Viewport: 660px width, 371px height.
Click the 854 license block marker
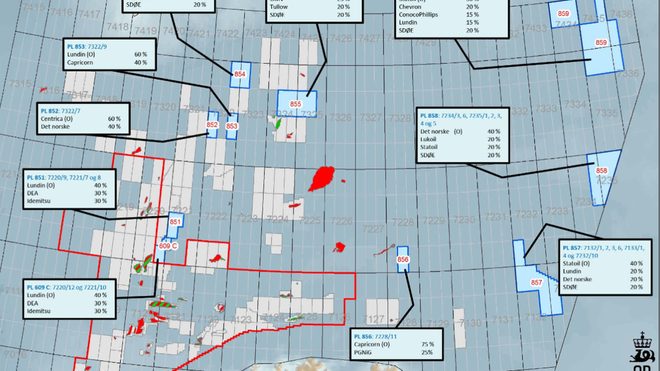pyautogui.click(x=240, y=75)
